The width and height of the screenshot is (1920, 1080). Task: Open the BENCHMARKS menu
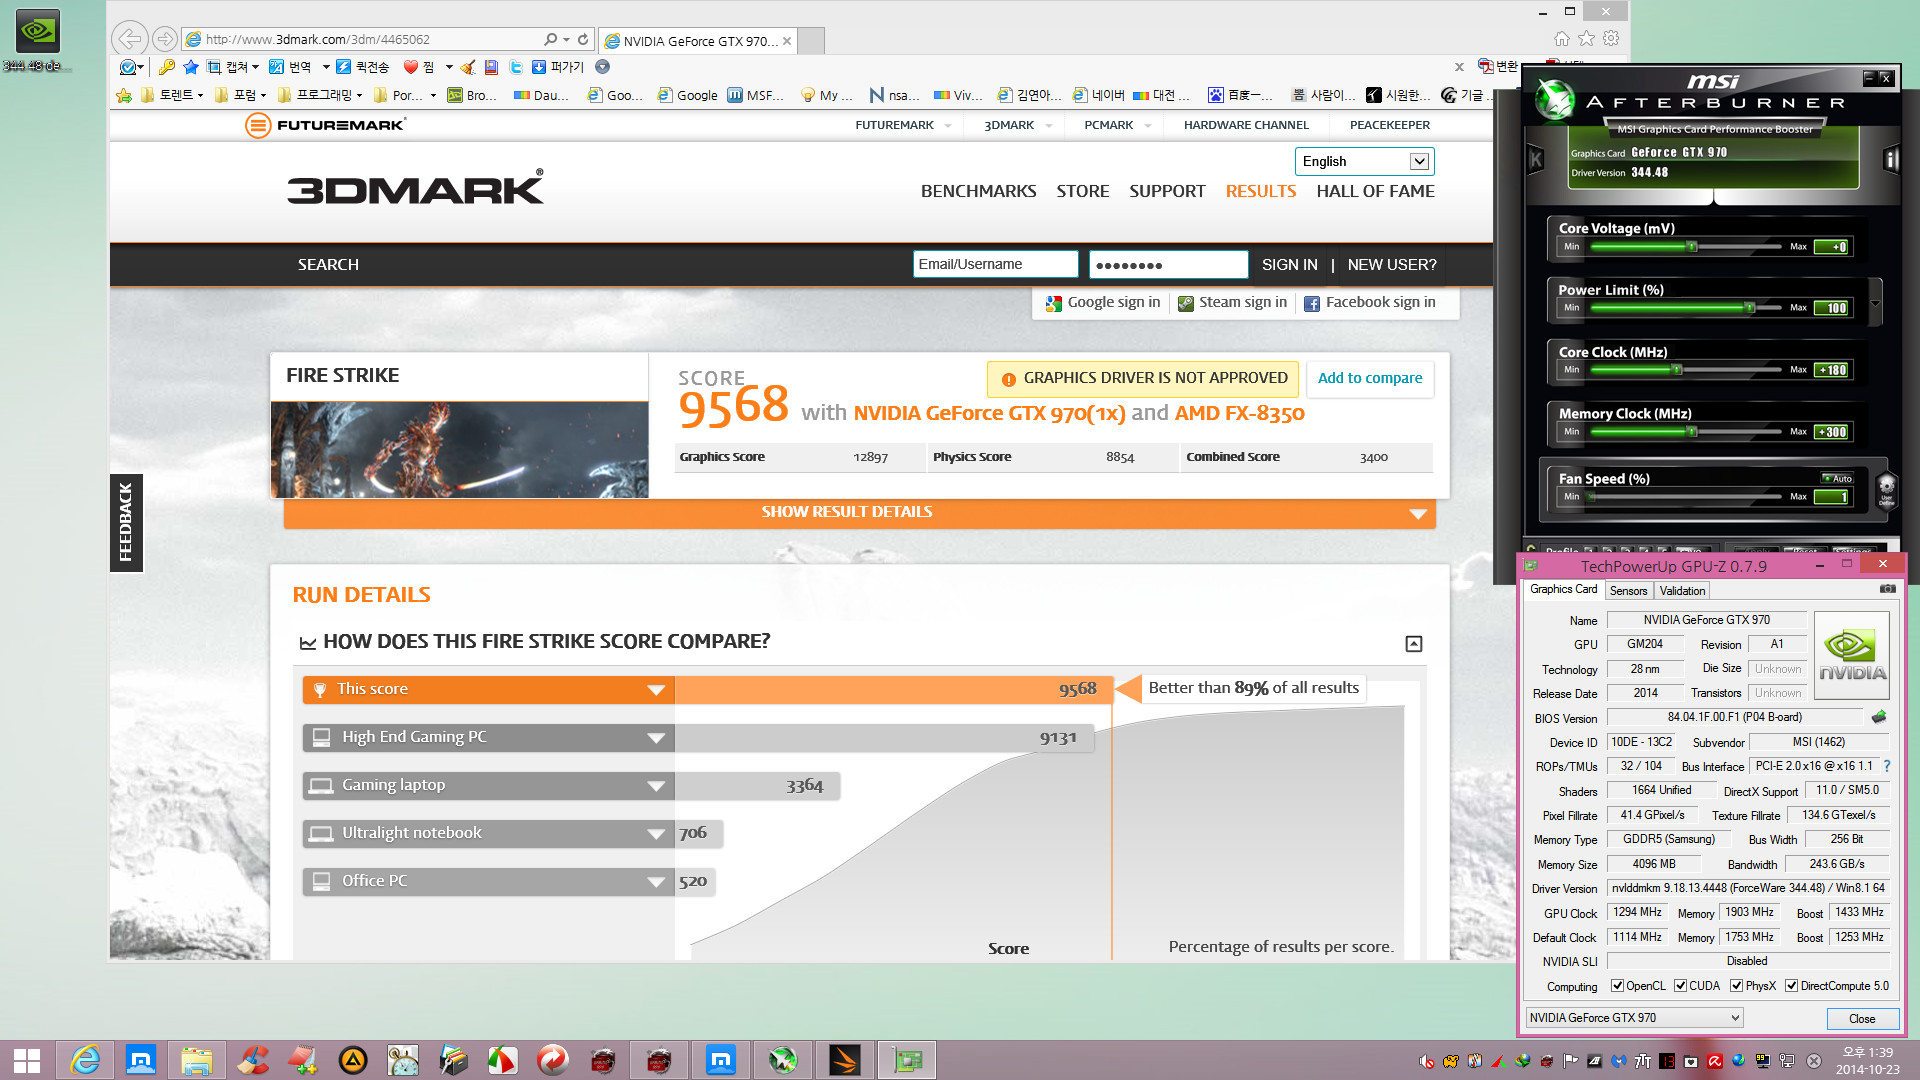click(x=978, y=191)
